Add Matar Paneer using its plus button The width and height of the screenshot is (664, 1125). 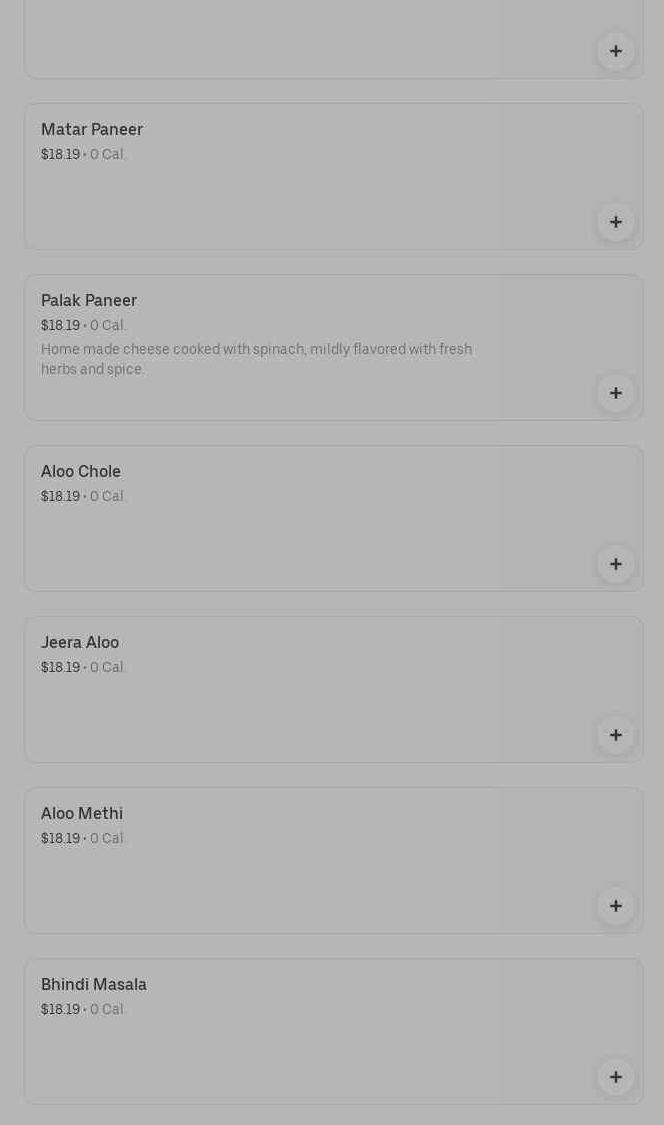point(616,222)
